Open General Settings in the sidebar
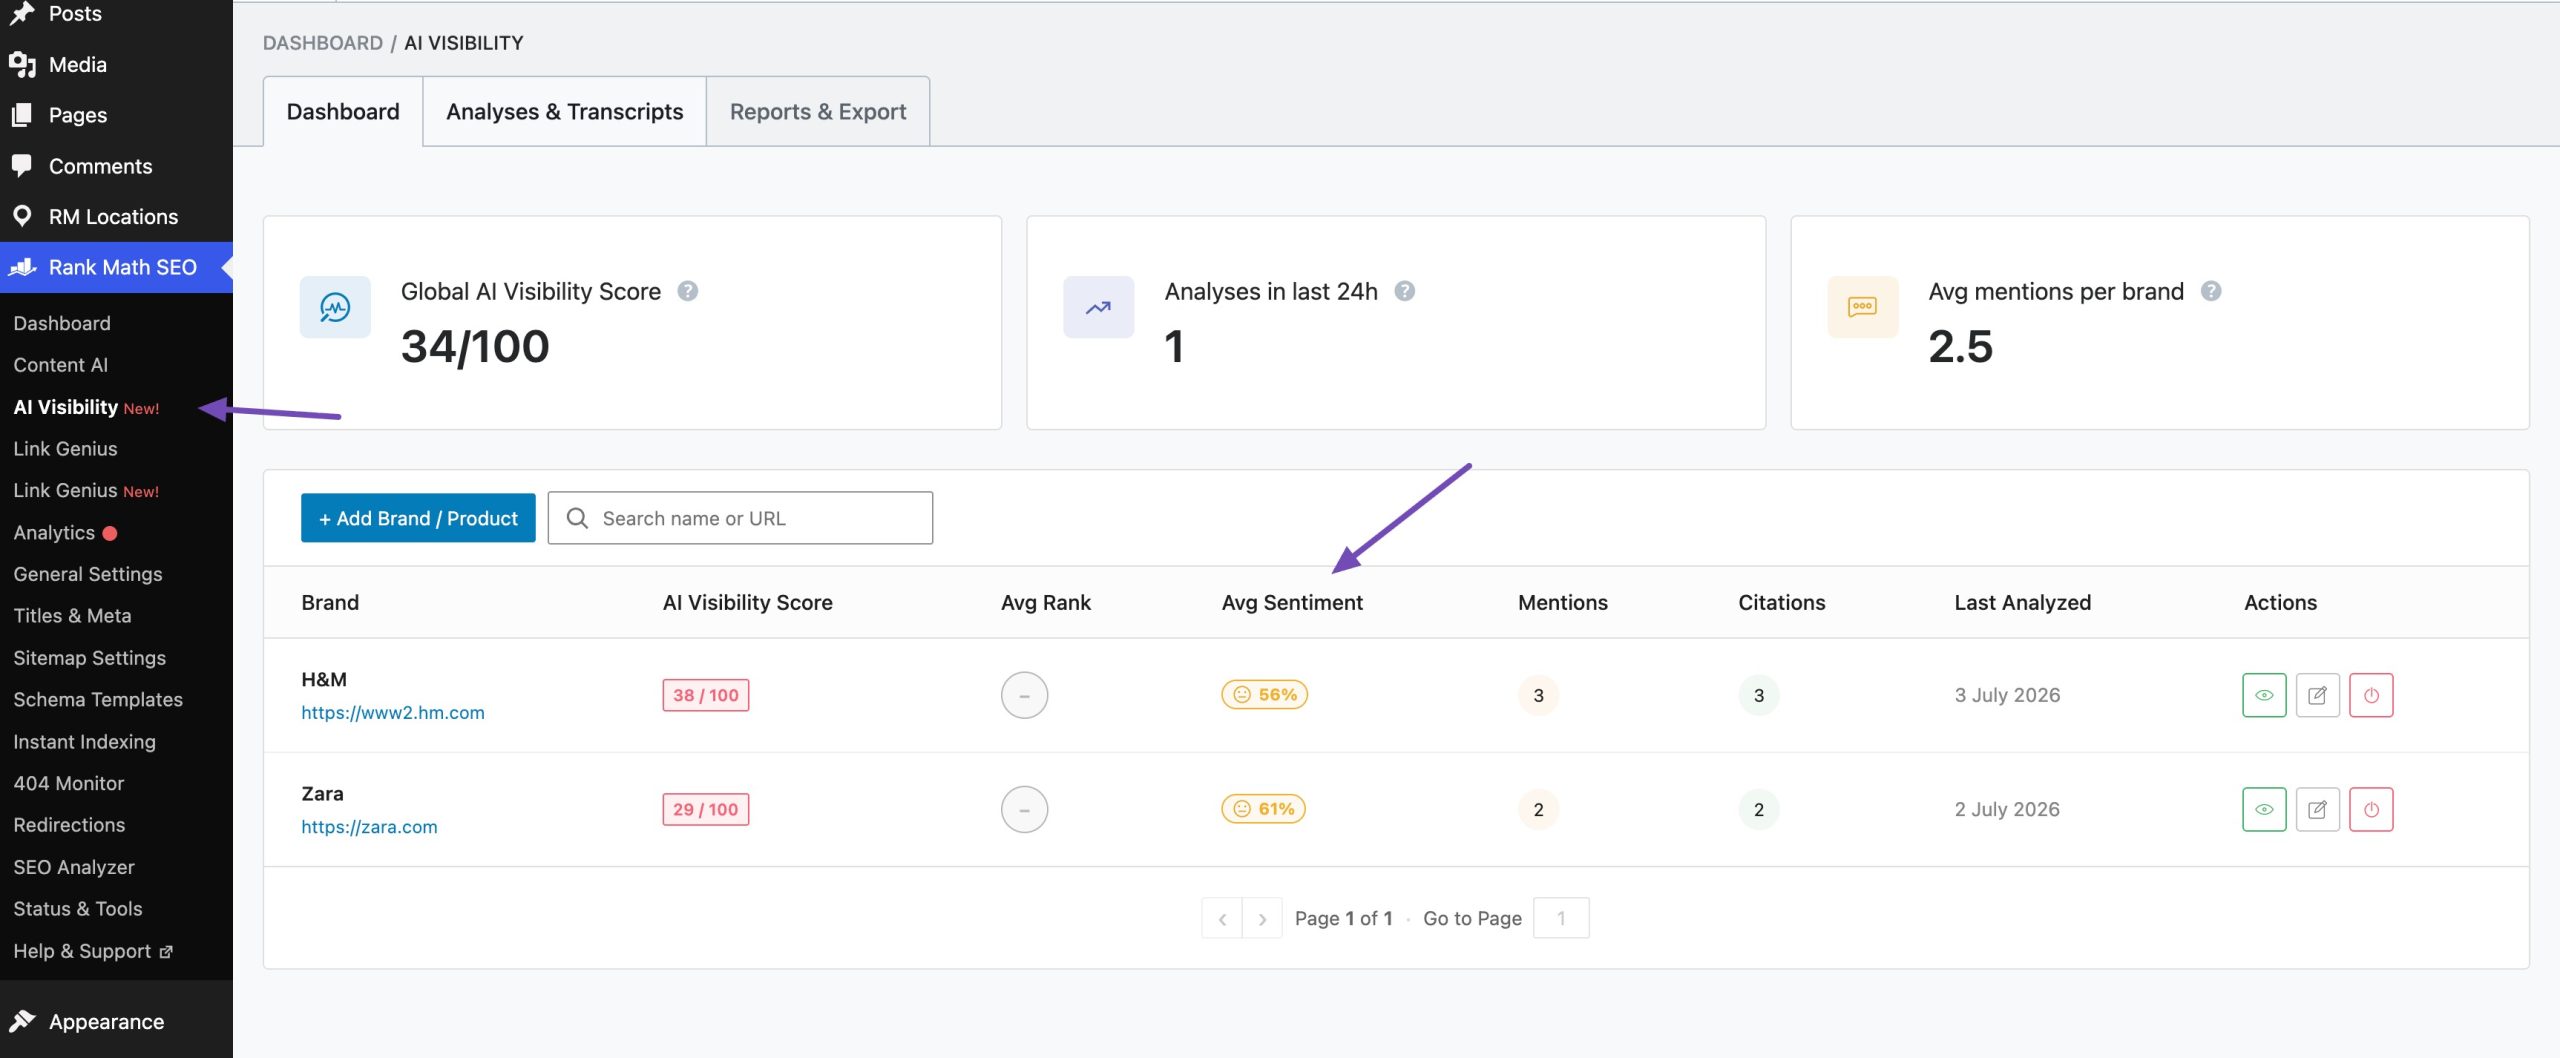The width and height of the screenshot is (2560, 1058). tap(88, 574)
